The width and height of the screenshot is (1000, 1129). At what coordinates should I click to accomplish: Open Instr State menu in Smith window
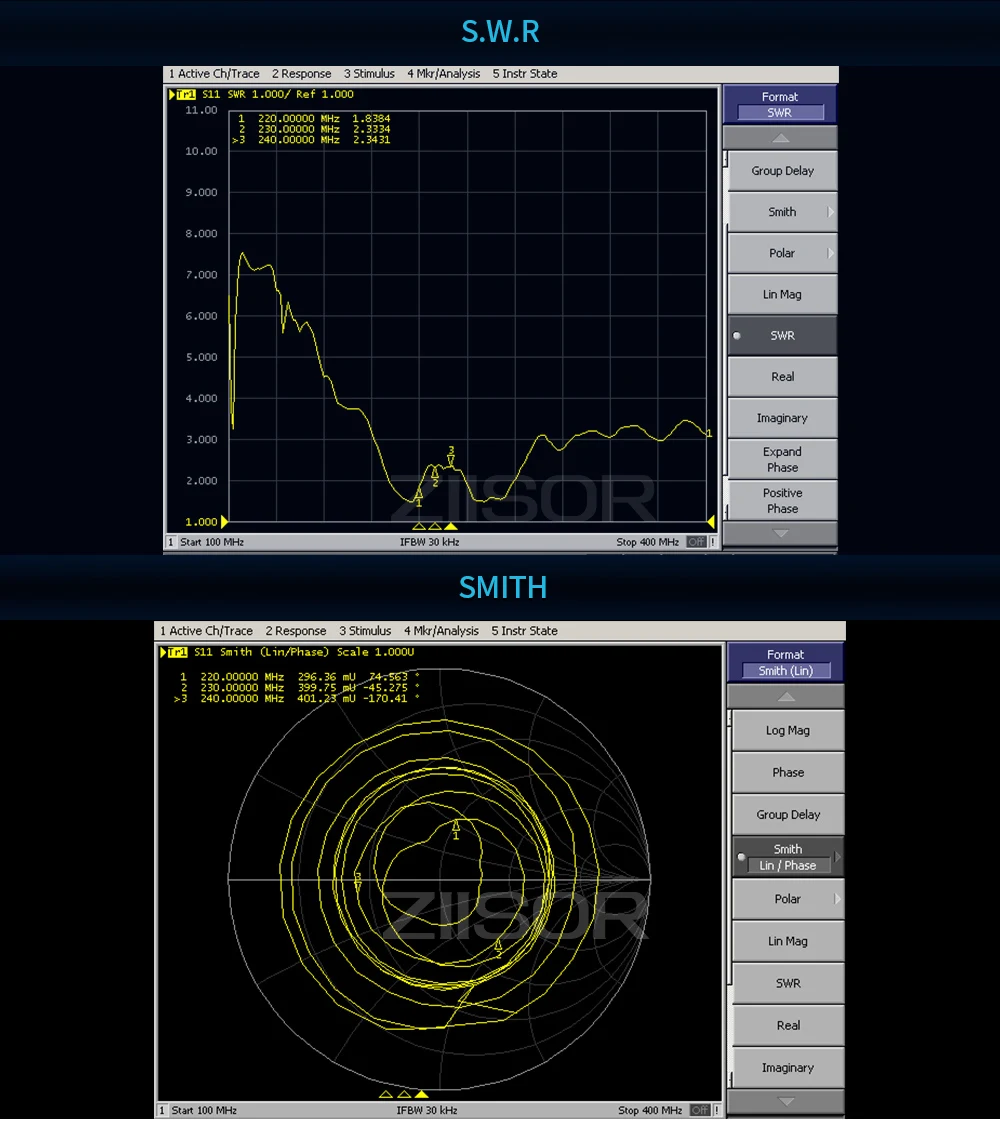click(x=524, y=631)
